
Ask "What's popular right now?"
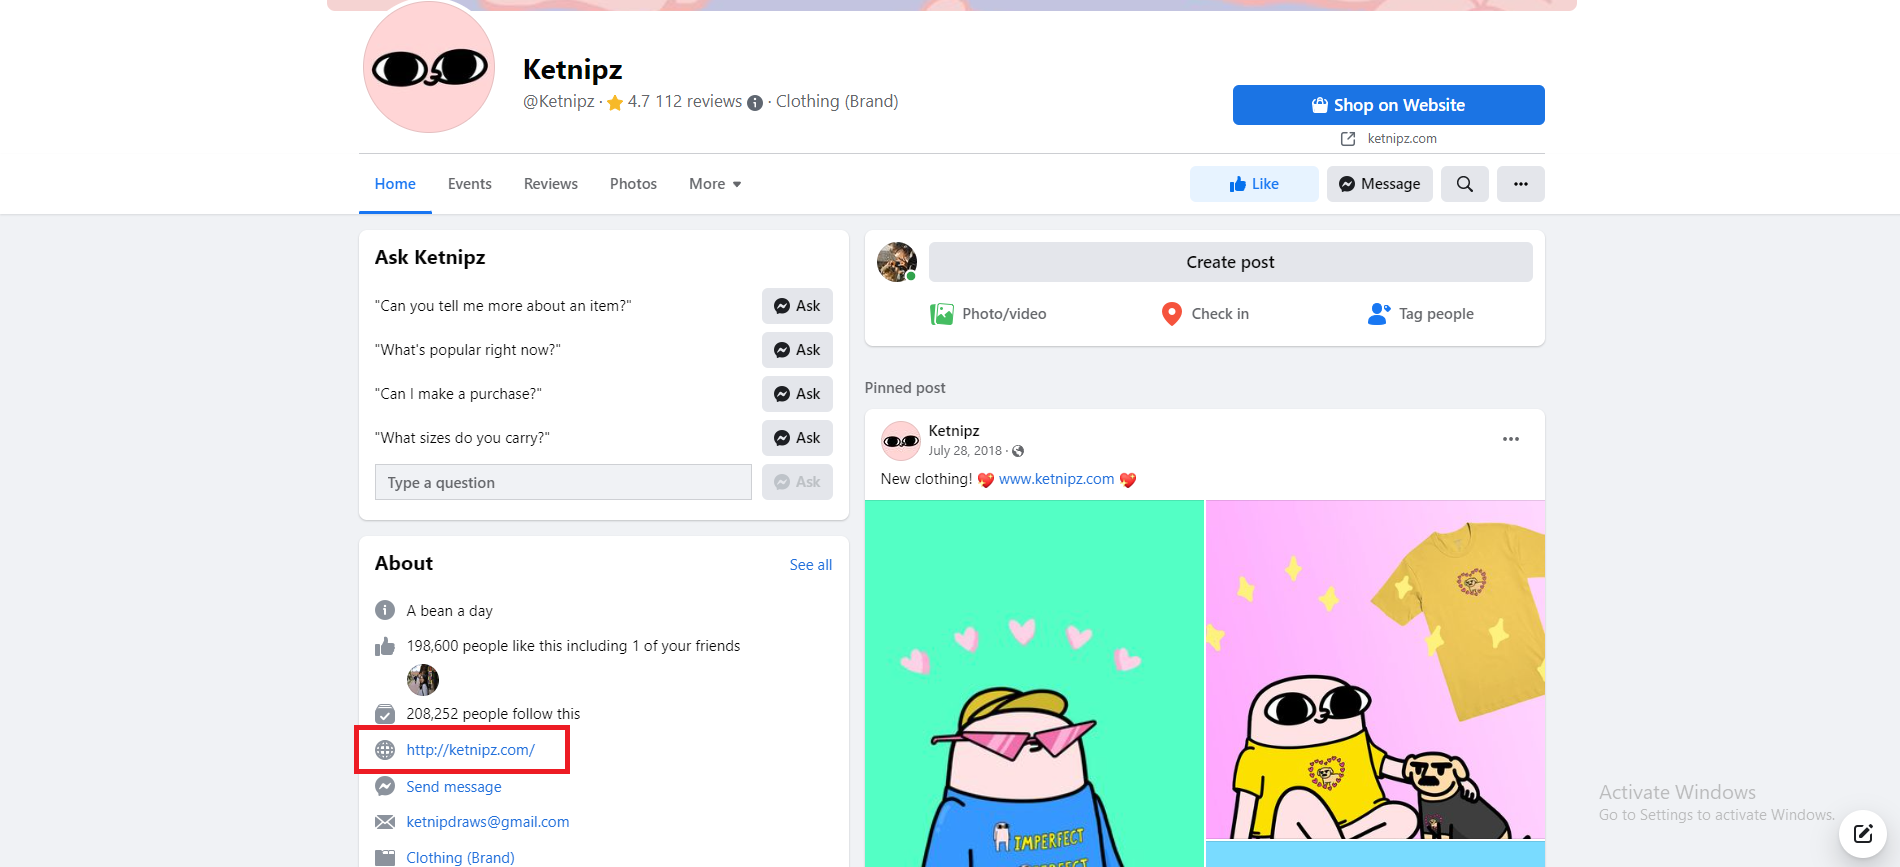click(x=797, y=350)
